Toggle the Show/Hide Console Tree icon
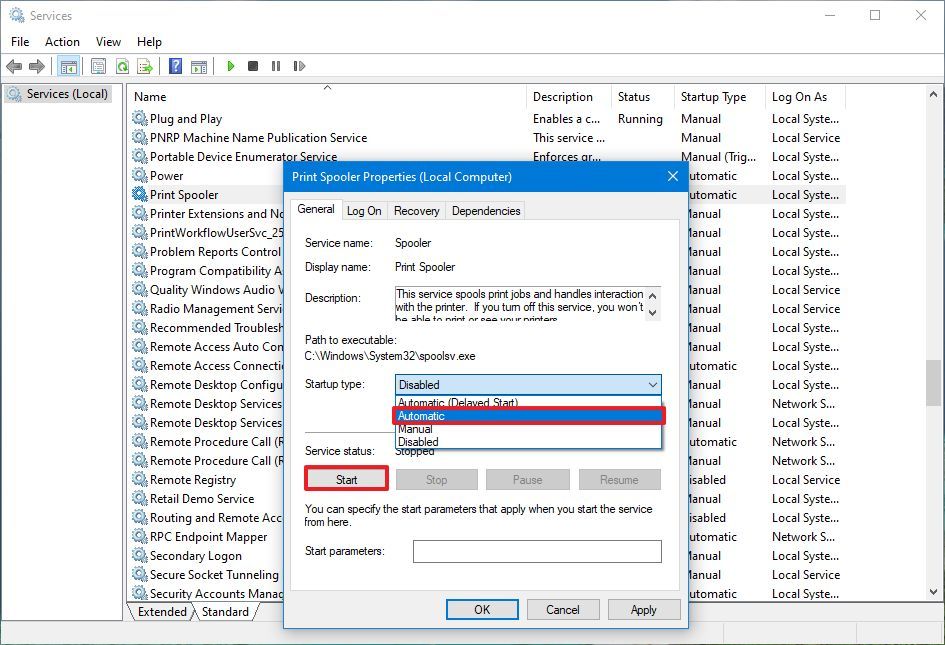This screenshot has width=945, height=645. pos(68,66)
